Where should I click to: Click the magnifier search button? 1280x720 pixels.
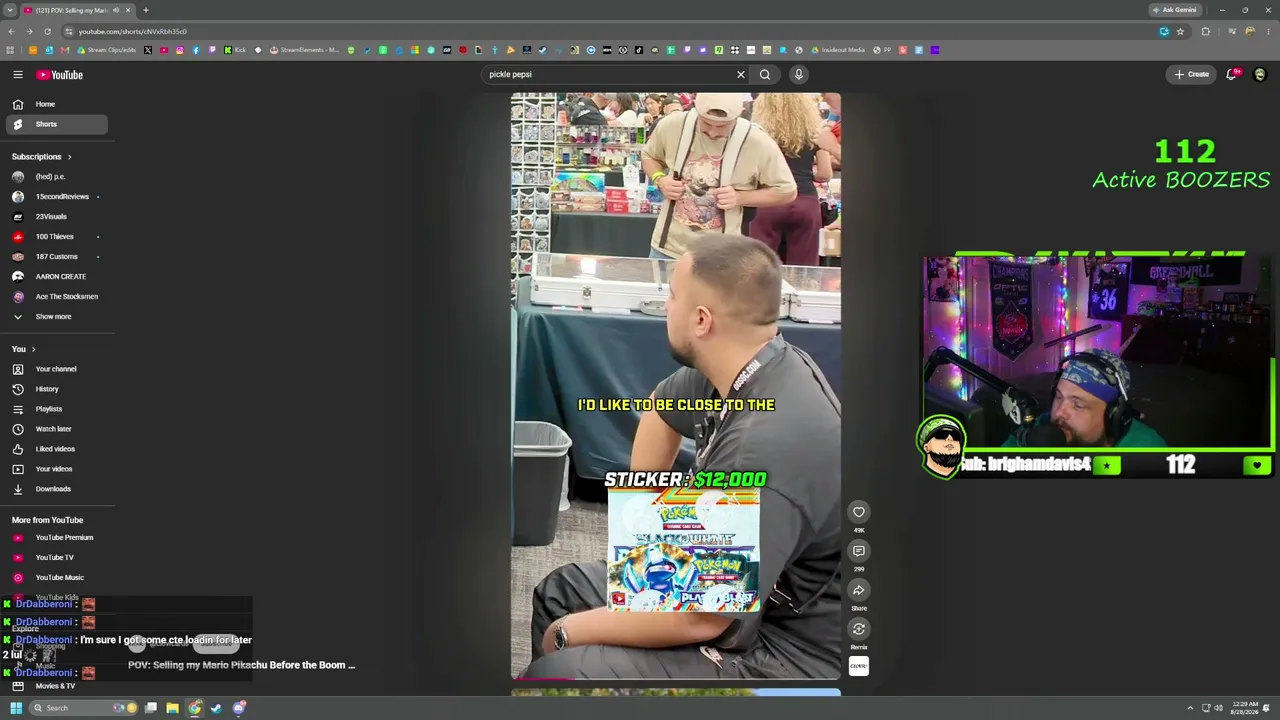point(765,74)
